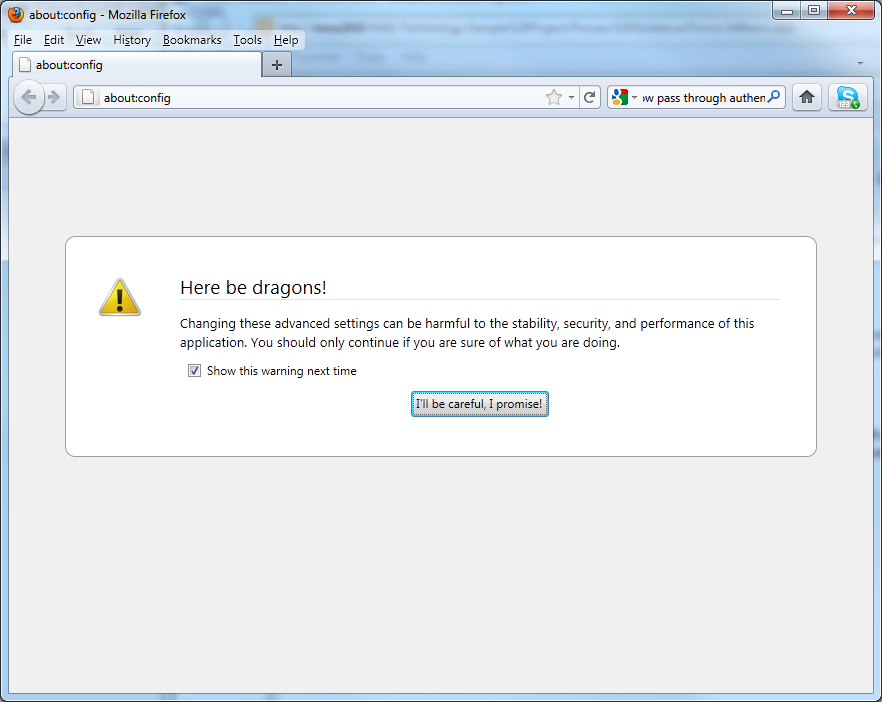
Task: Bookmark this page with the star icon
Action: (x=553, y=97)
